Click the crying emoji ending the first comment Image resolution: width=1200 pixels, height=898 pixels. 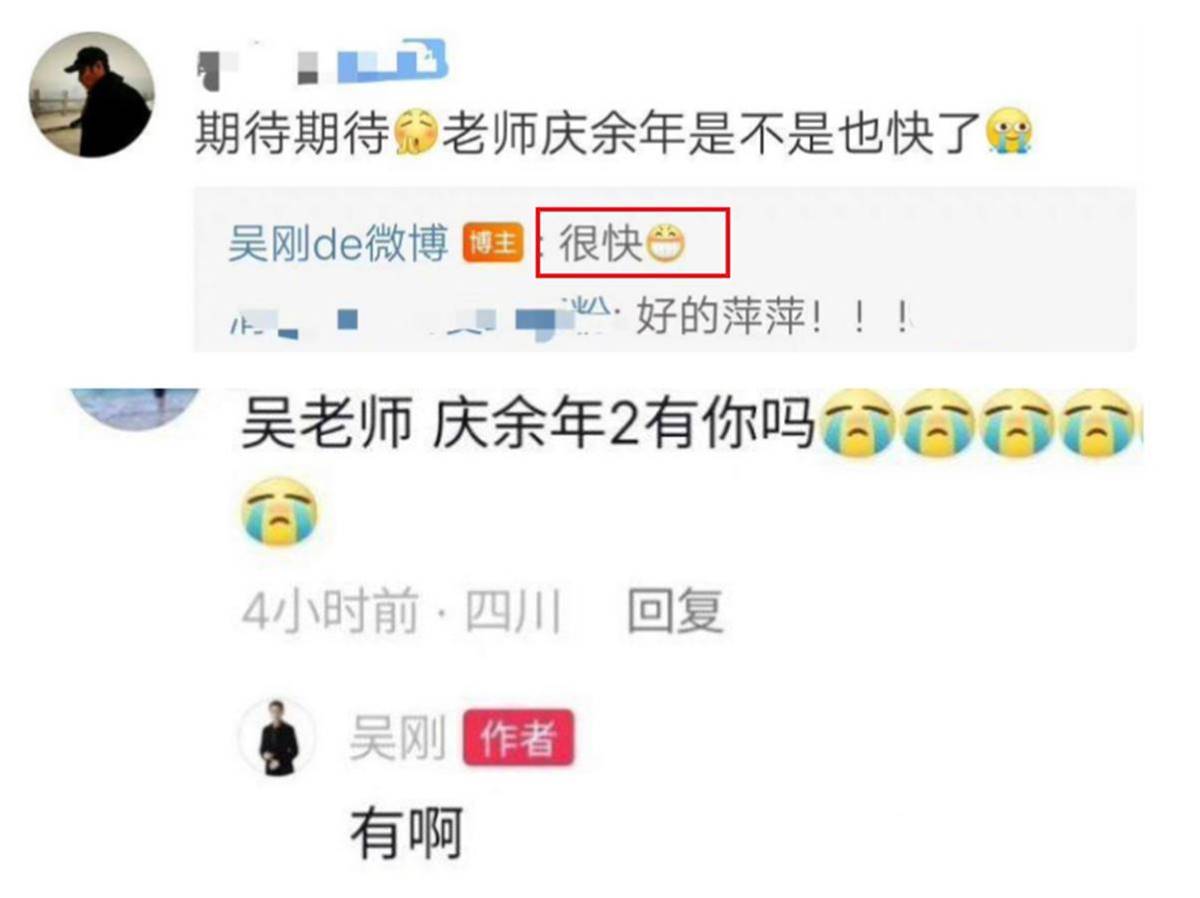tap(1008, 133)
